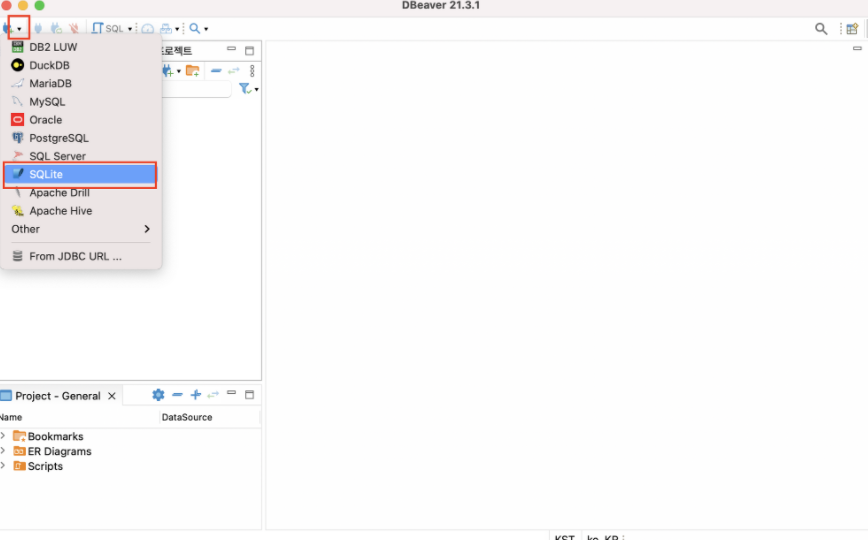
Task: Open dropdown arrow beside the blue Search icon
Action: pyautogui.click(x=206, y=29)
